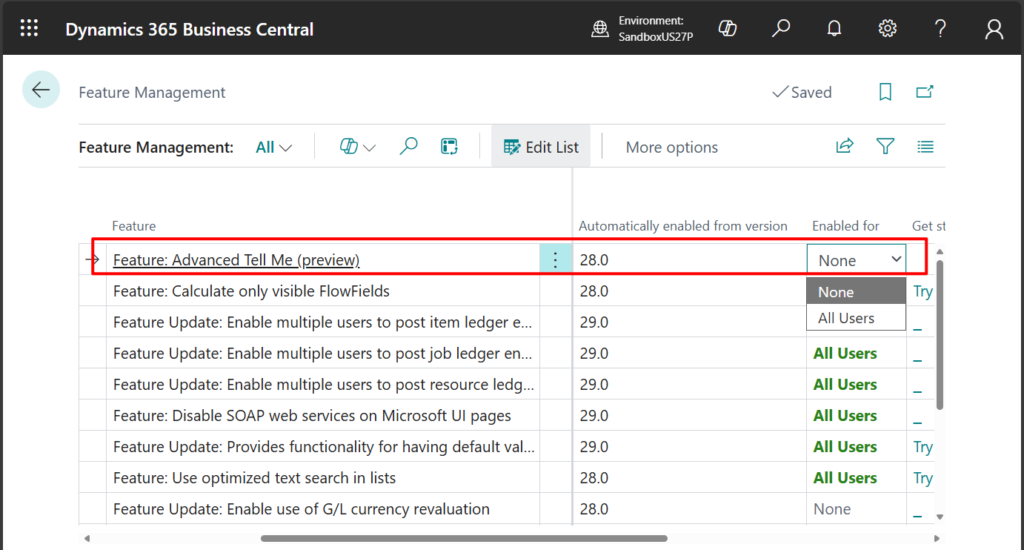Open Feature: Advanced Tell Me (preview) link

[x=236, y=260]
